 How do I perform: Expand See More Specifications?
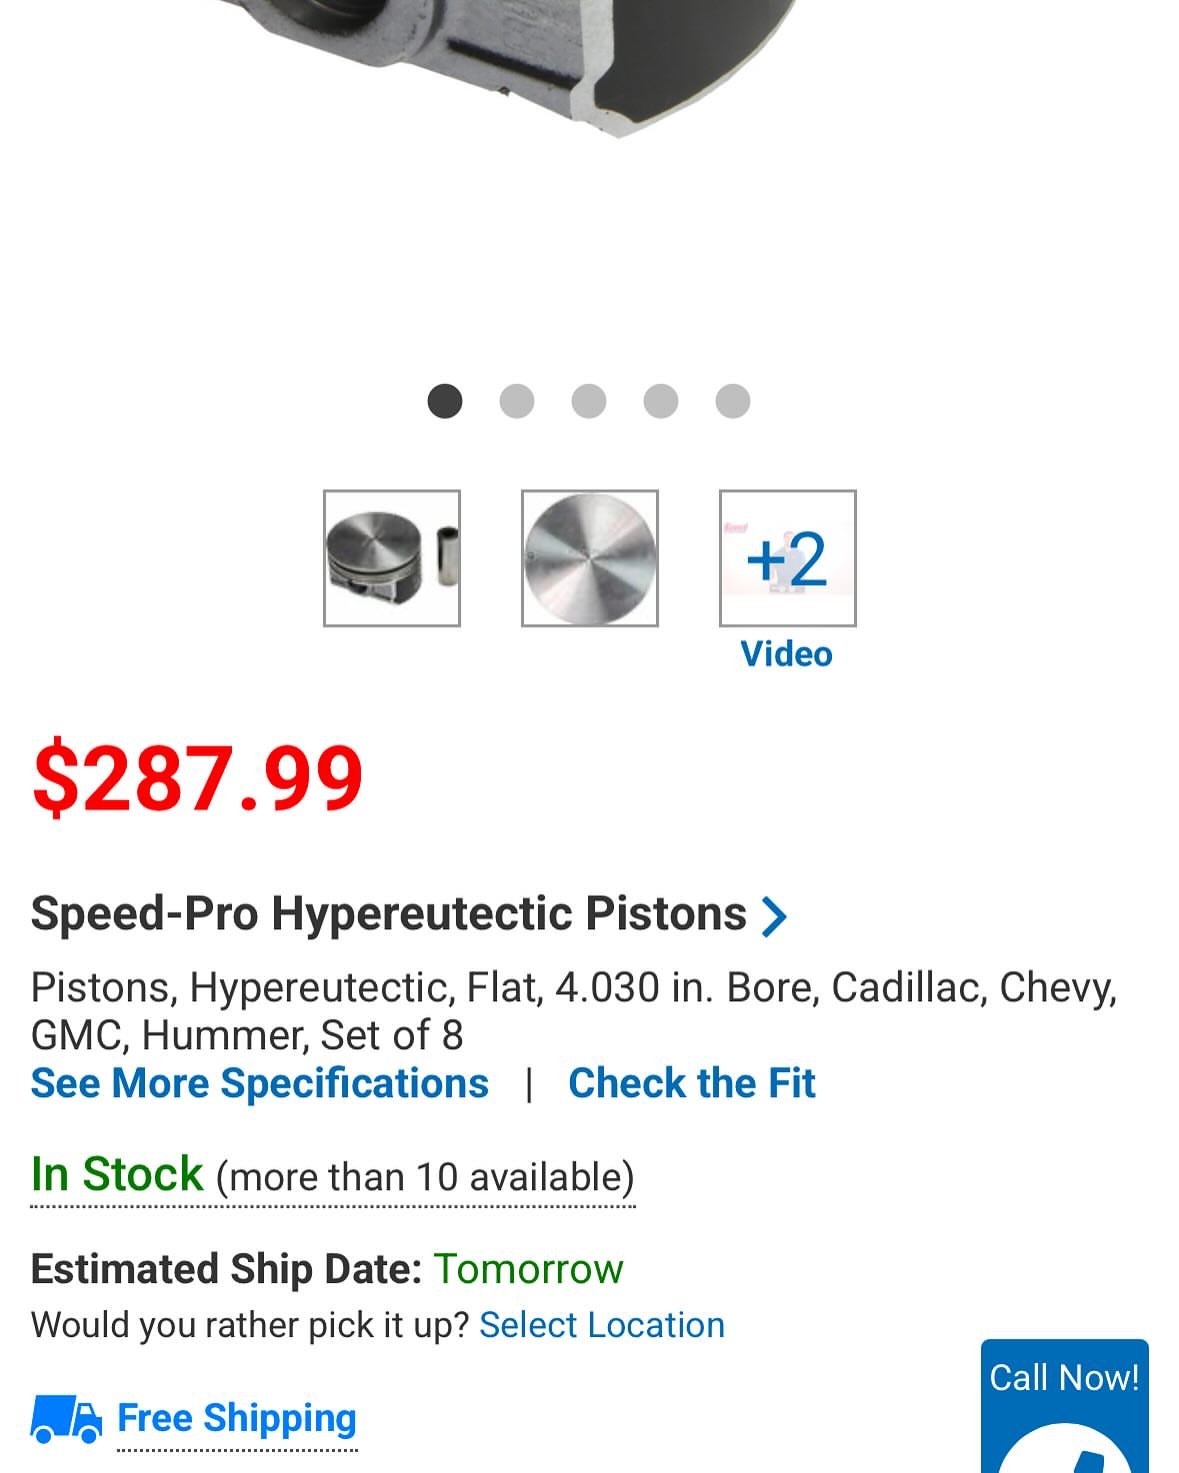[x=260, y=1083]
